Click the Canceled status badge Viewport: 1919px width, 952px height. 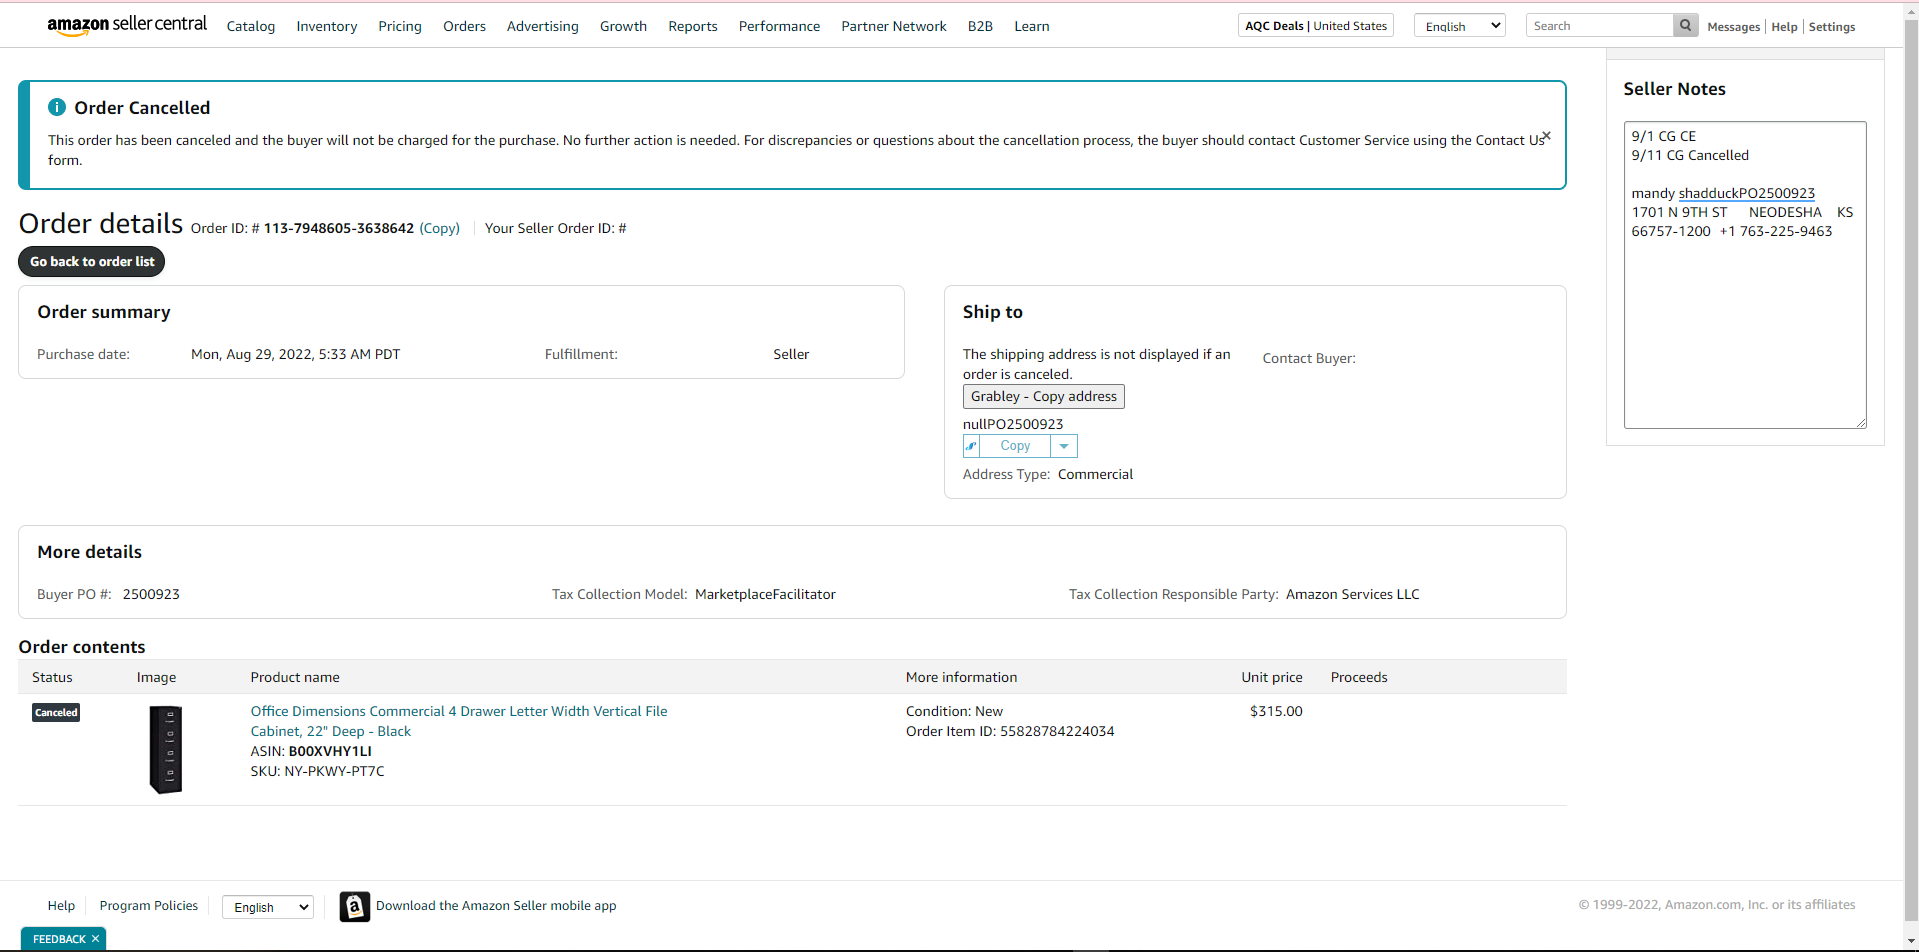(56, 712)
